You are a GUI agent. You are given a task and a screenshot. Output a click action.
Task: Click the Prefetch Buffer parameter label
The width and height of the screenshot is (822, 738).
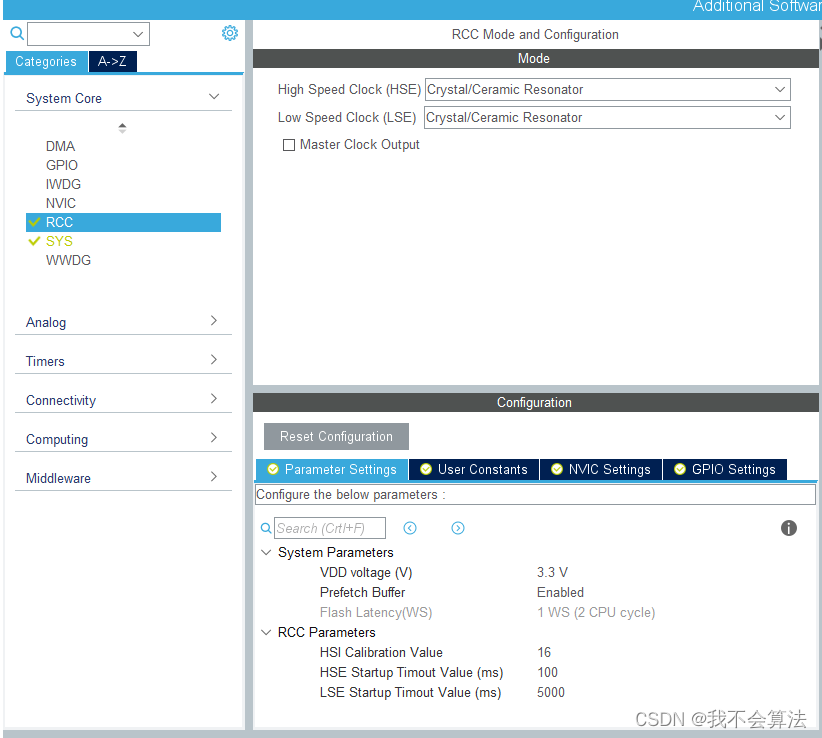click(x=362, y=592)
